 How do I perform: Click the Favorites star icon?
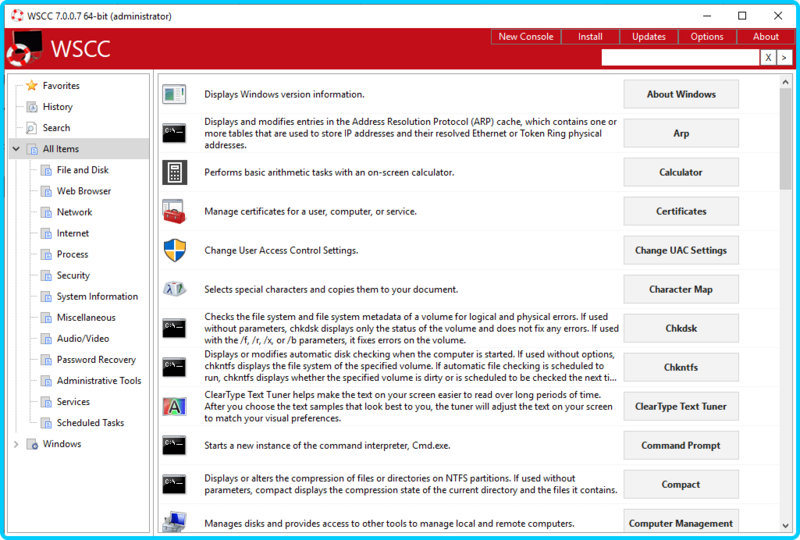32,85
